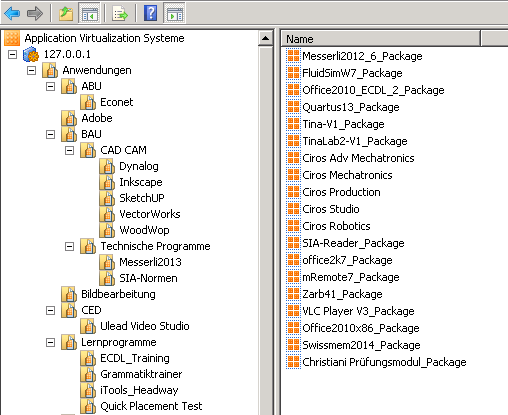508x415 pixels.
Task: Select VectorWorks in the tree
Action: tap(150, 214)
